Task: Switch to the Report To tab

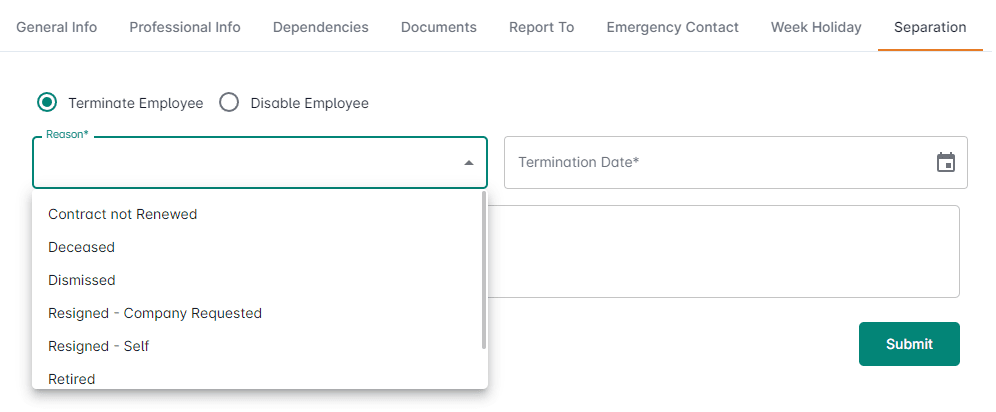Action: 541,27
